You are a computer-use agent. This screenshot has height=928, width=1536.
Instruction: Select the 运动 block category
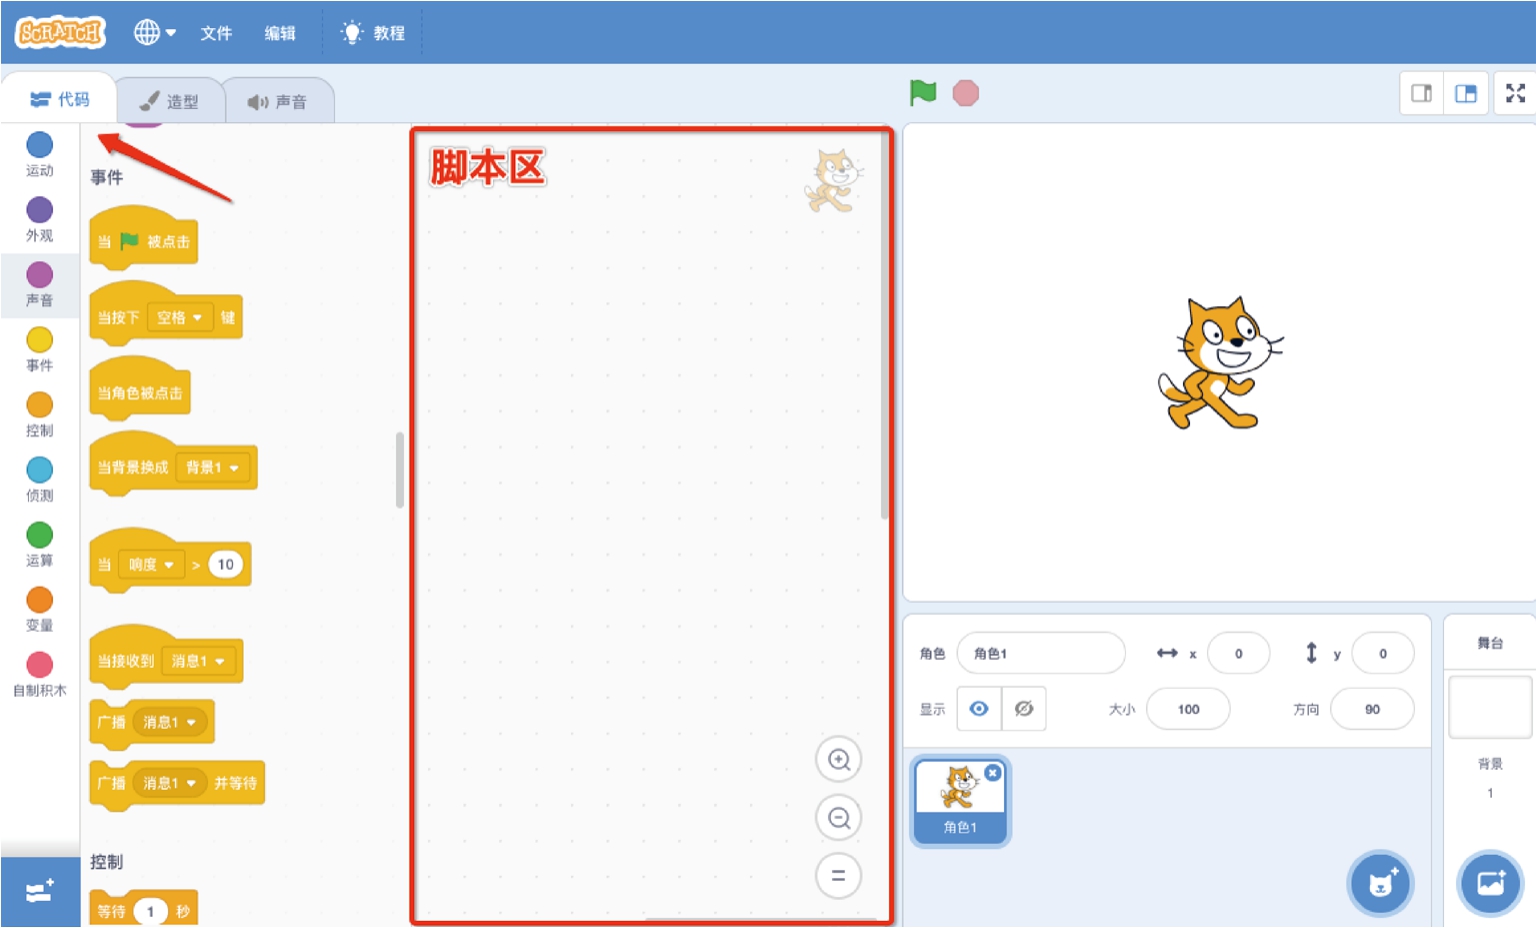click(x=40, y=155)
